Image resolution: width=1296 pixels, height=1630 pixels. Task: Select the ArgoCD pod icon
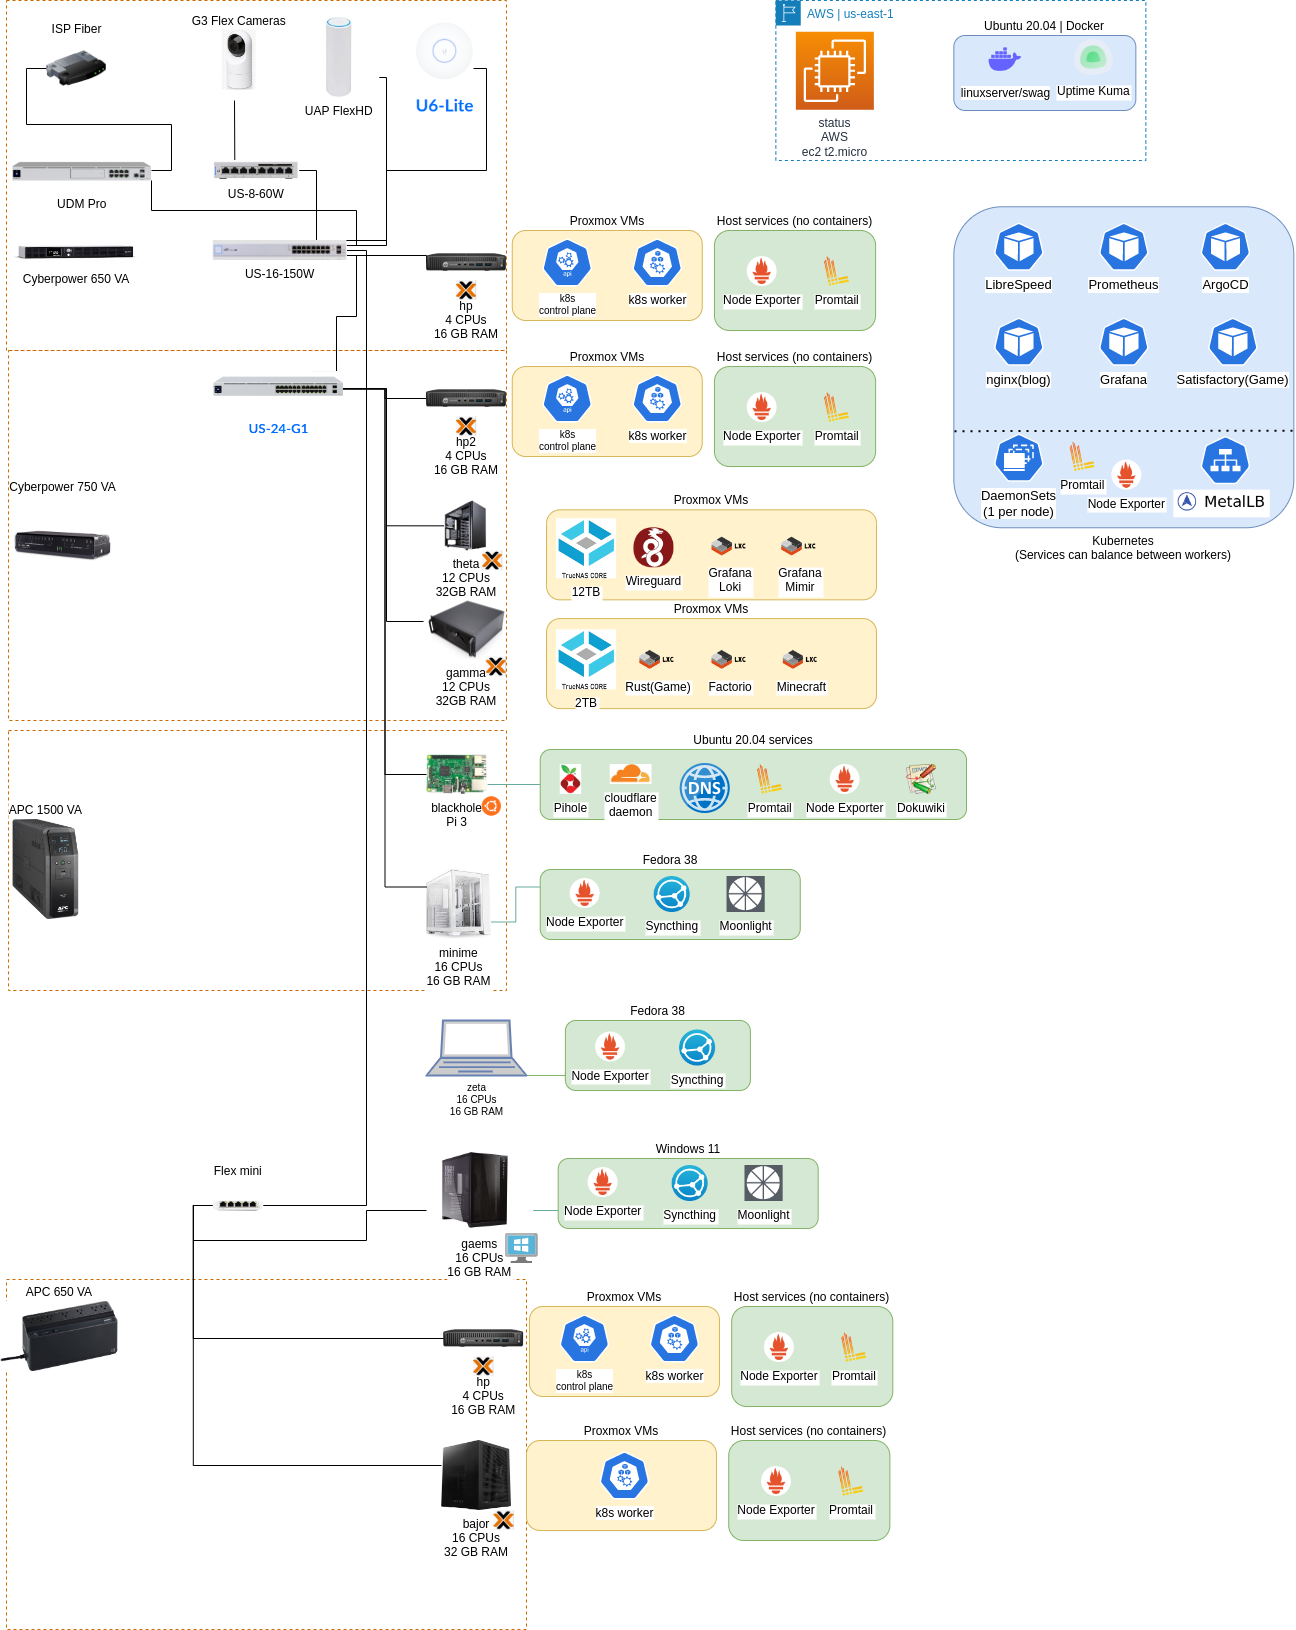(x=1225, y=247)
